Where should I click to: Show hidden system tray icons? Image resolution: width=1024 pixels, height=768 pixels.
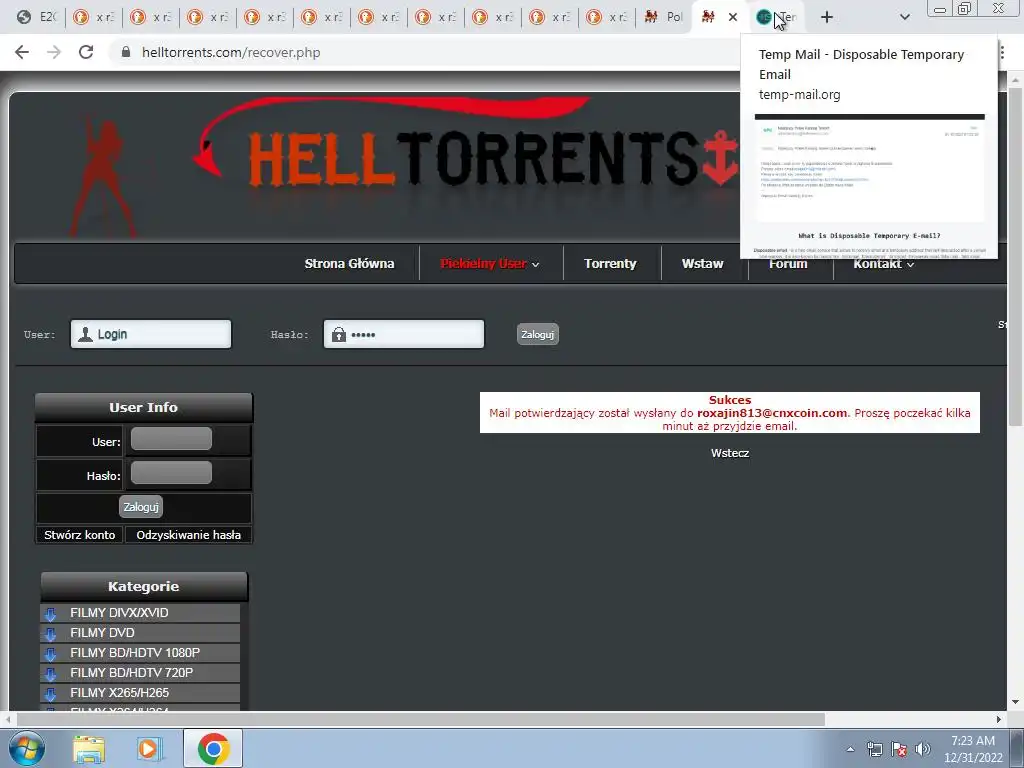[850, 749]
